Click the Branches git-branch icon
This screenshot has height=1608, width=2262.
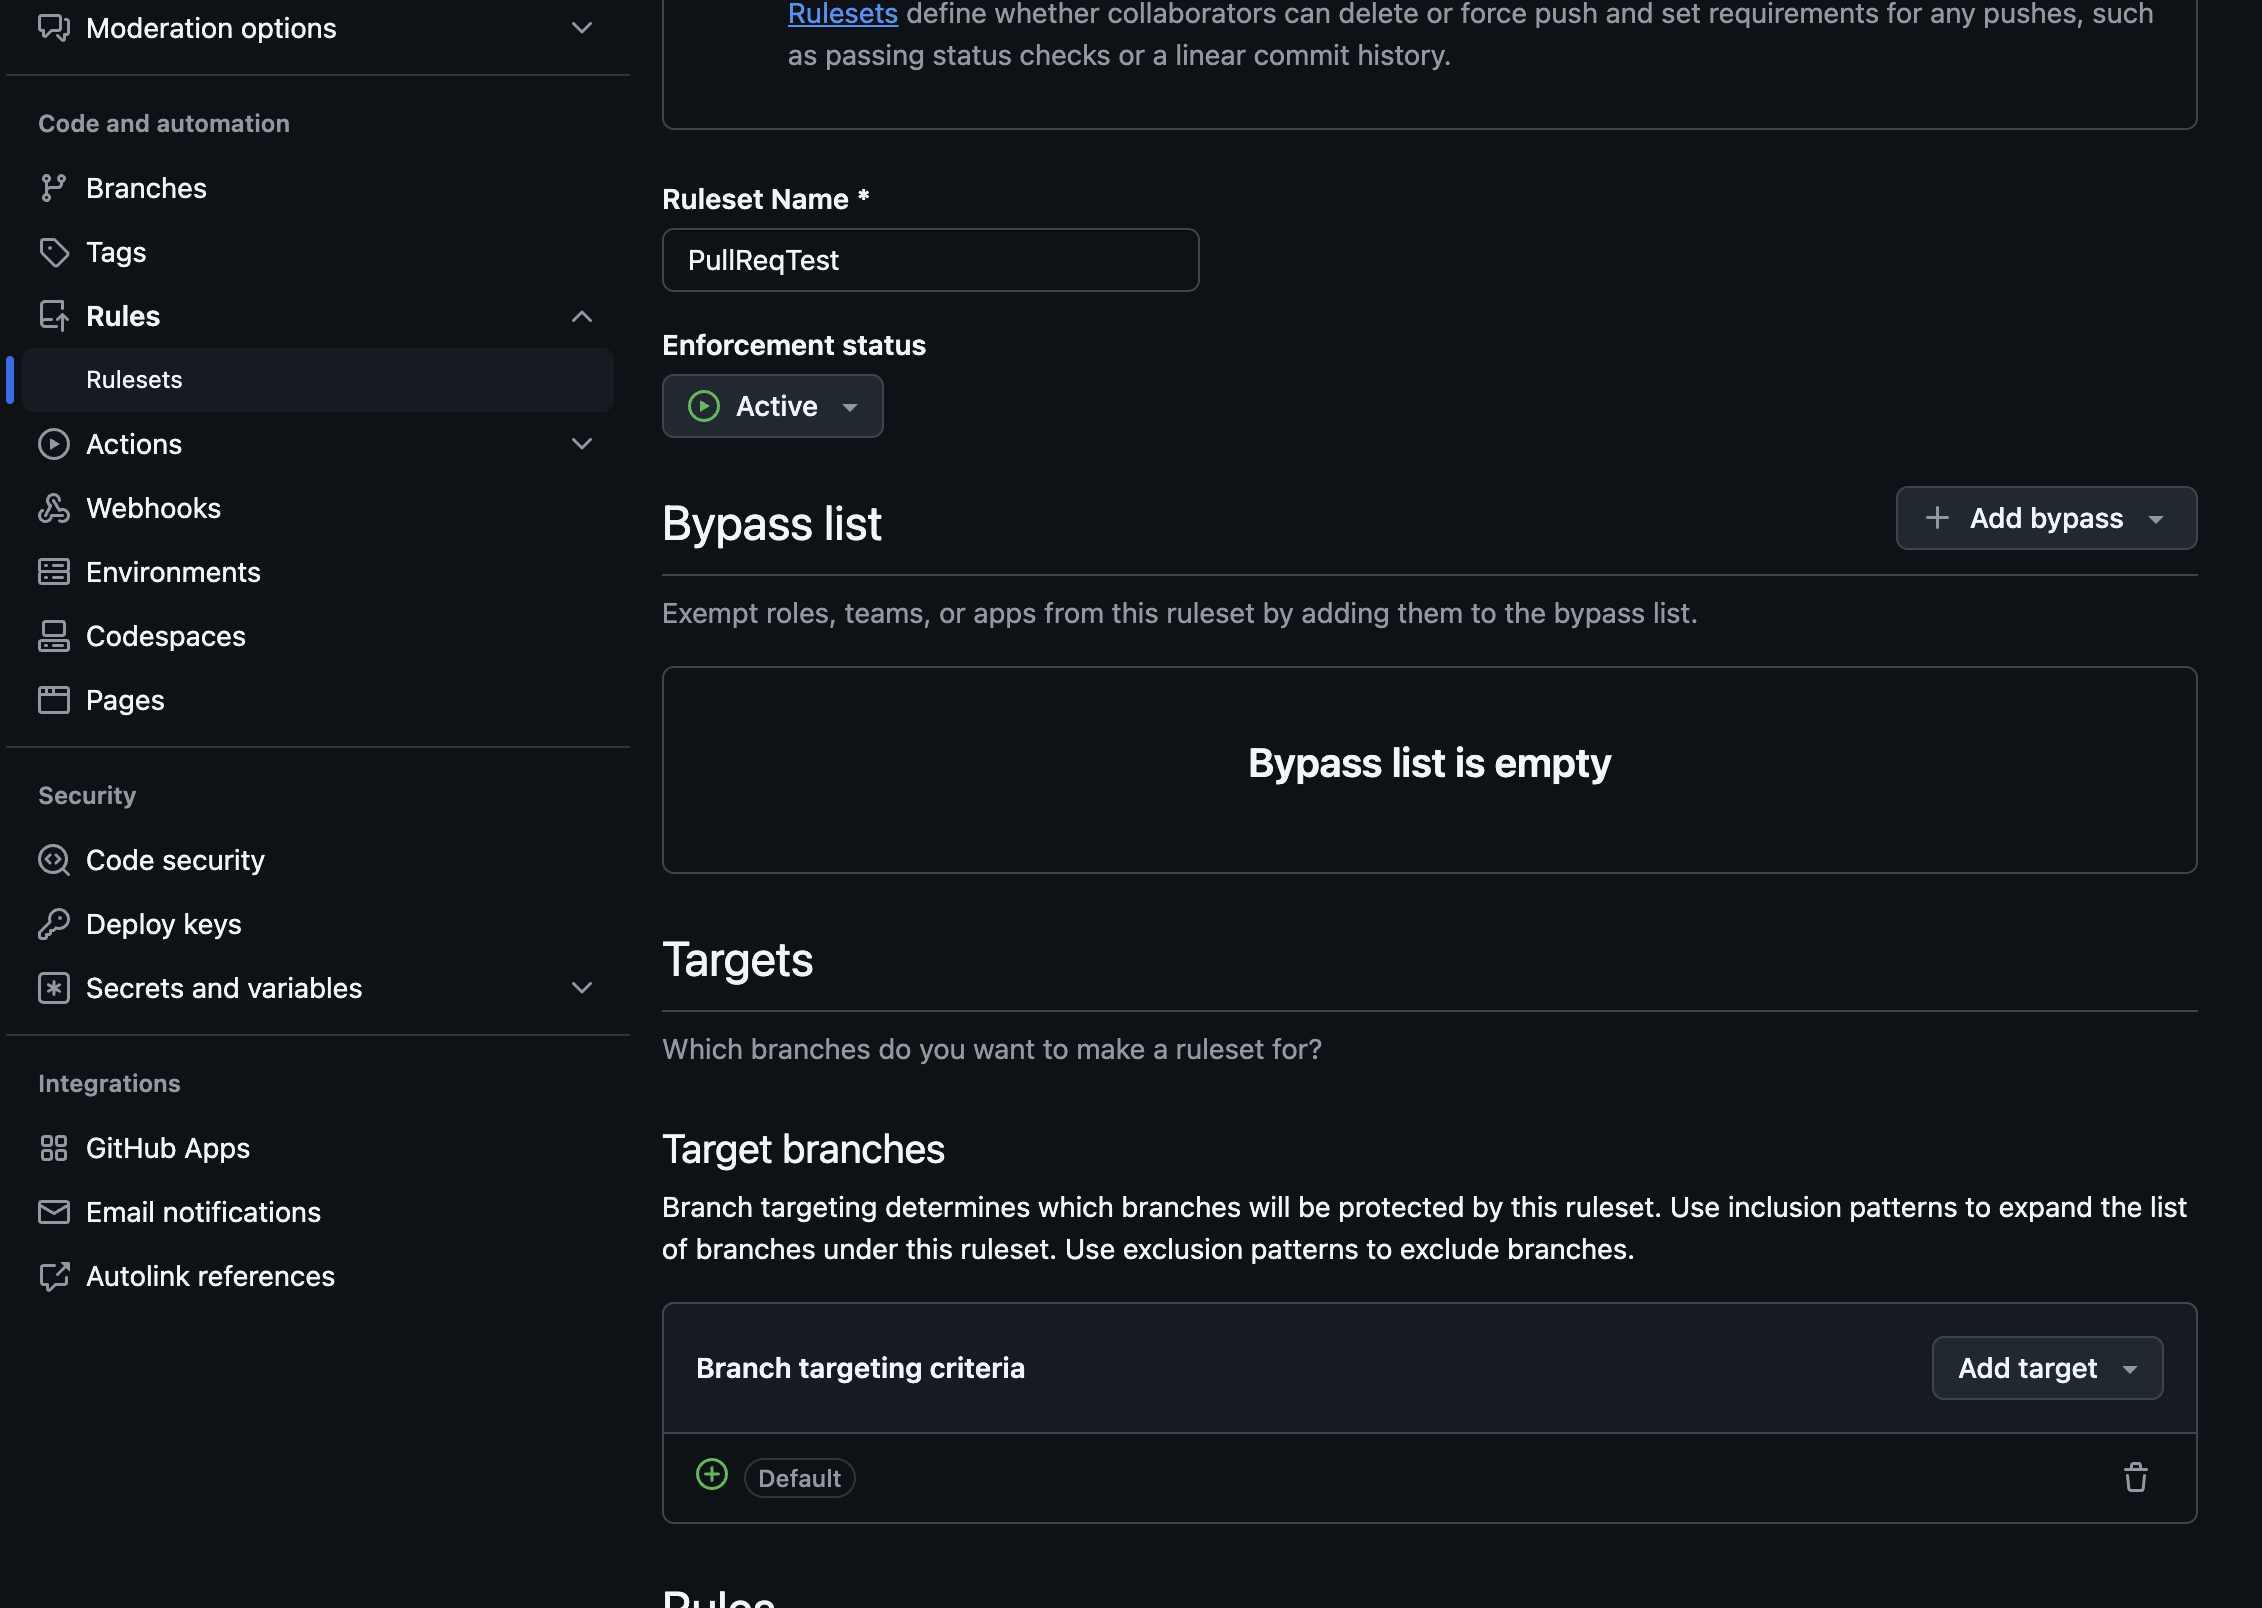[x=53, y=188]
